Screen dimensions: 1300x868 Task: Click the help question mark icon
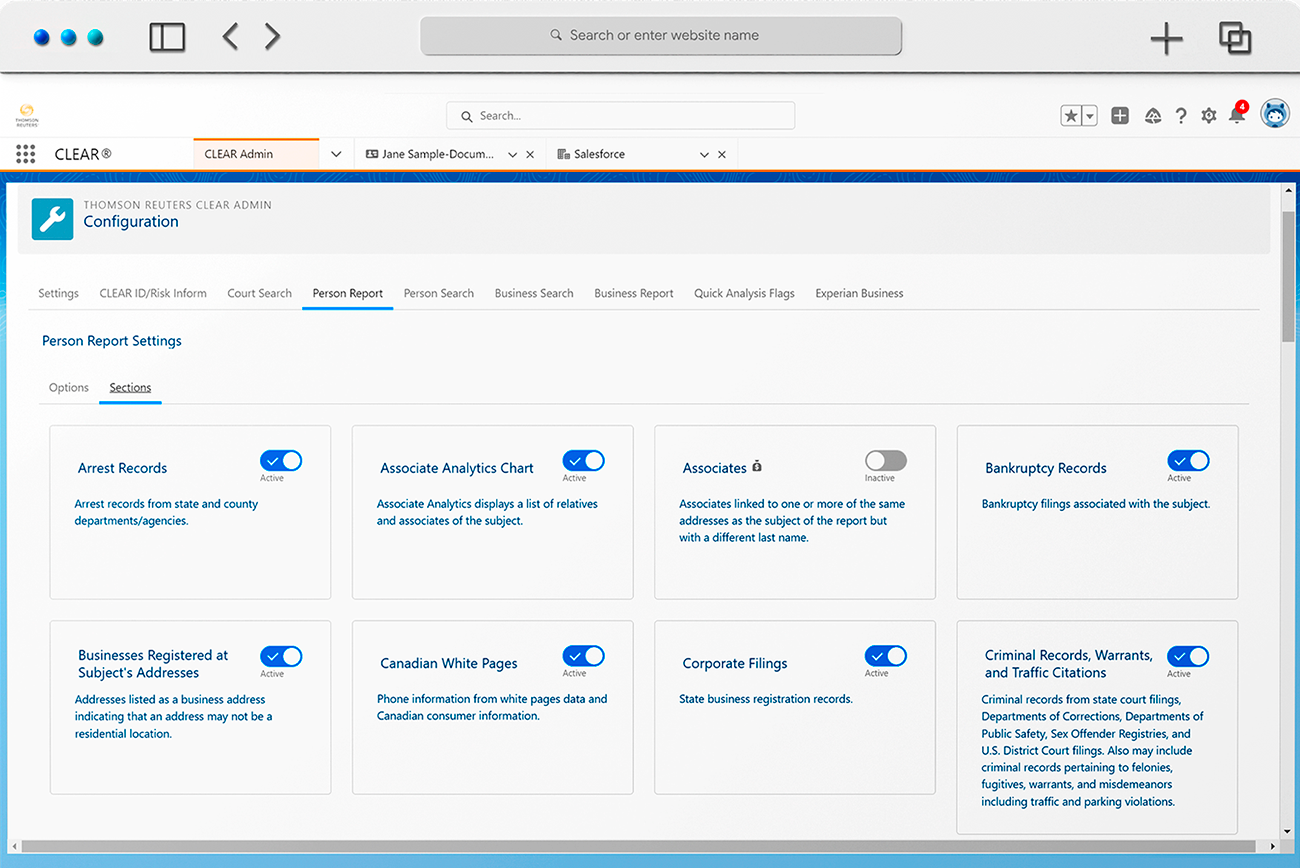1181,115
